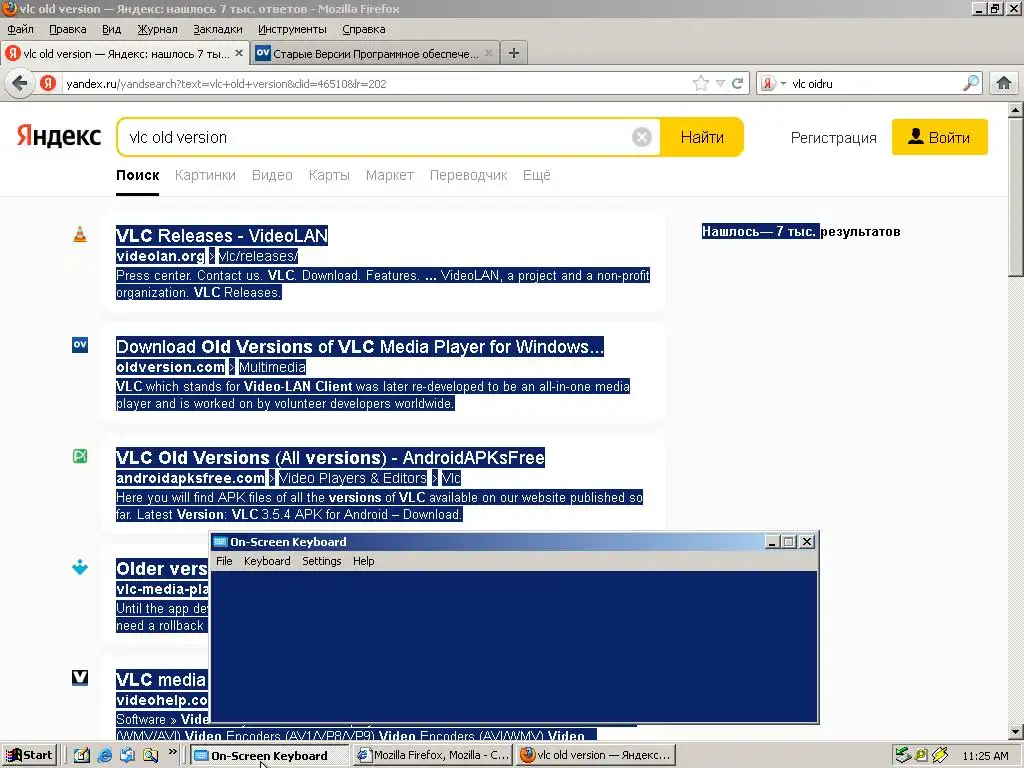Open File menu in On-Screen Keyboard

coord(224,561)
